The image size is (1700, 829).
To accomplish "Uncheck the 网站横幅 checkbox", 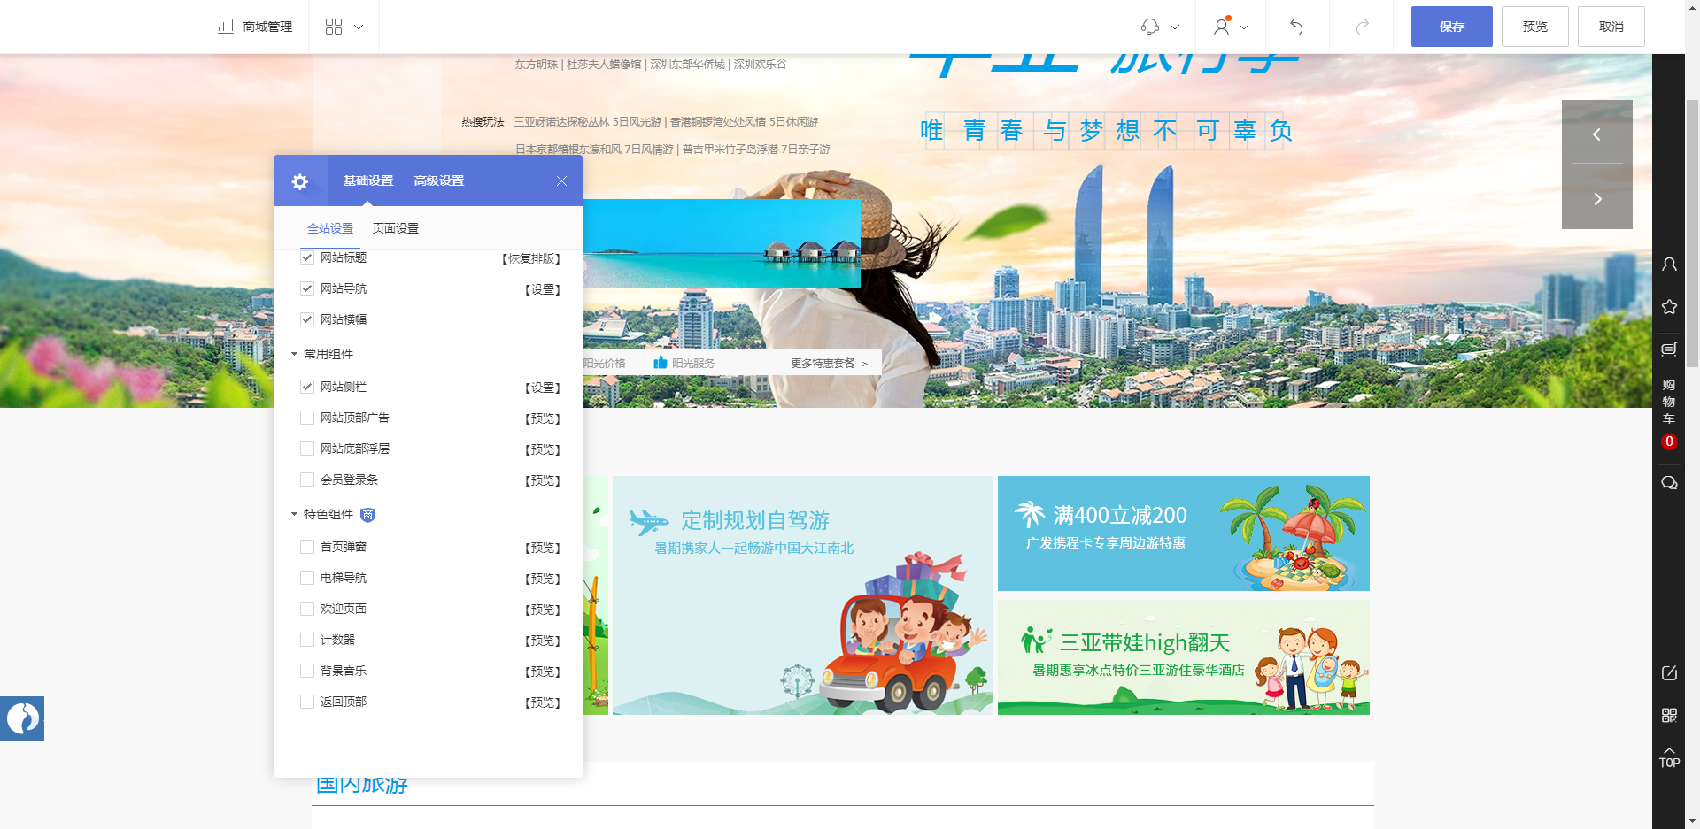I will [x=307, y=320].
